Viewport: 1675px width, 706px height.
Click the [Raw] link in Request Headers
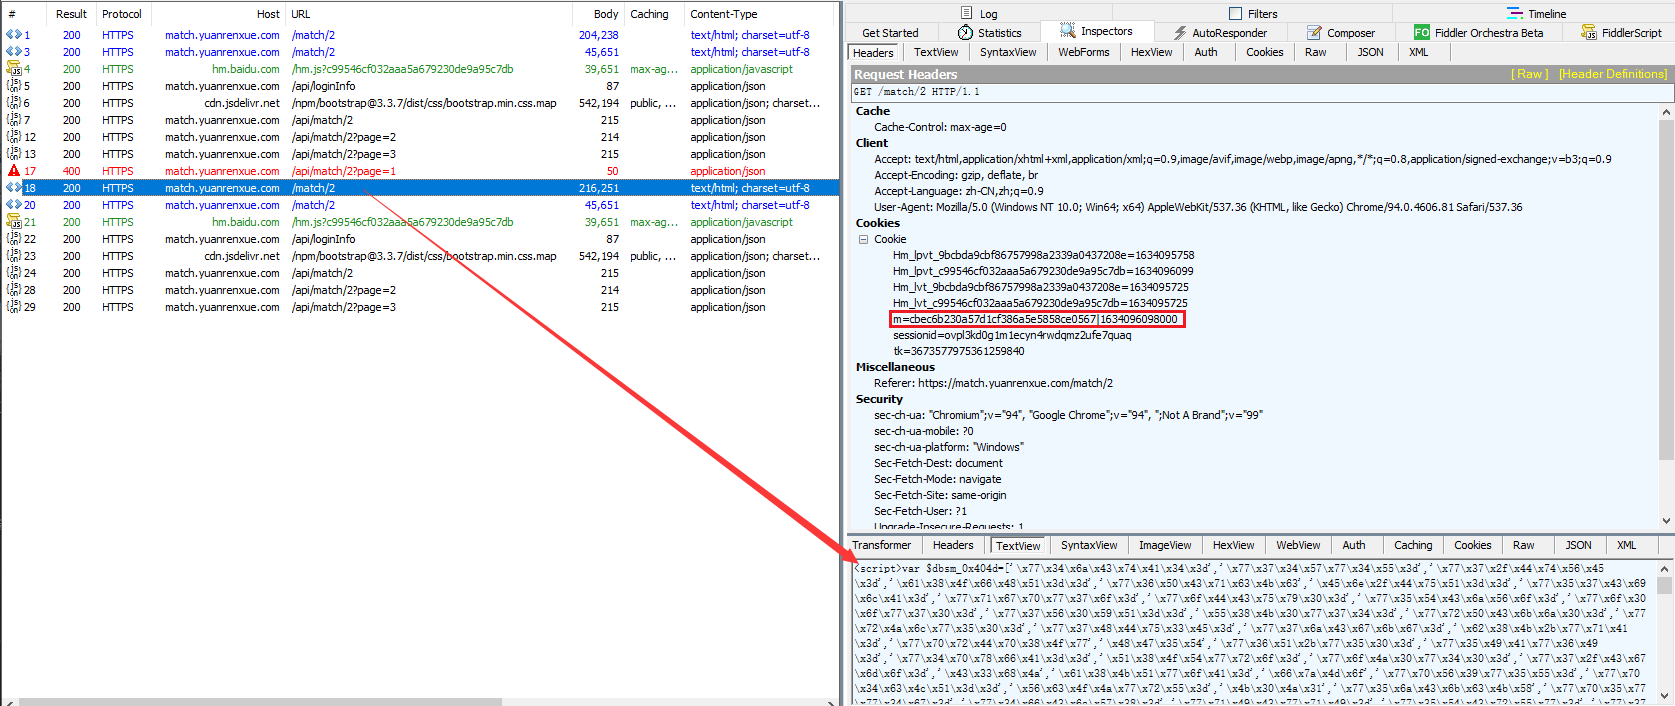coord(1529,74)
